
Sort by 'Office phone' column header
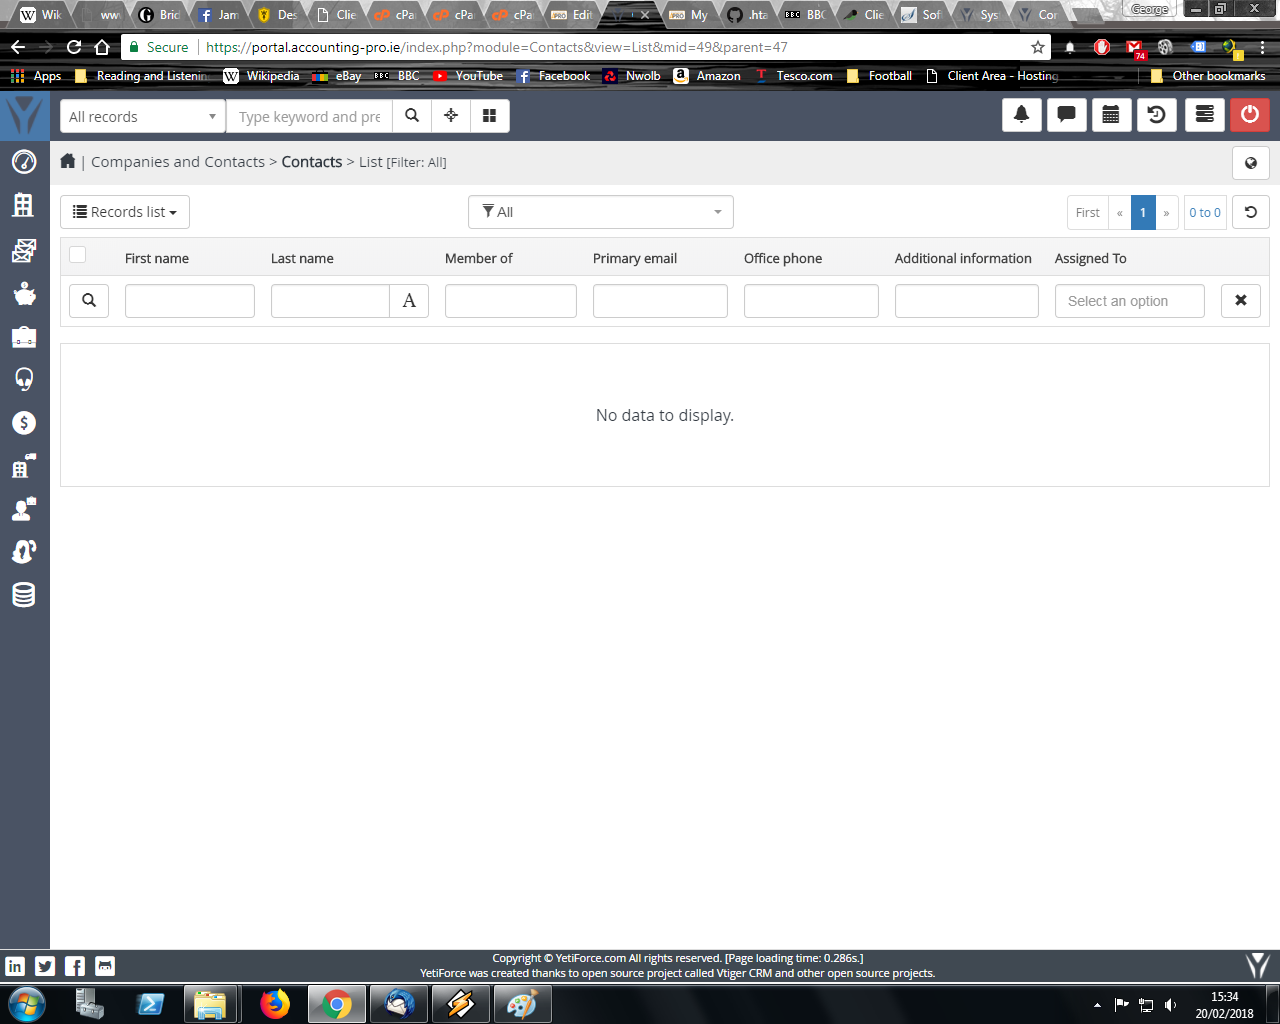pos(783,258)
